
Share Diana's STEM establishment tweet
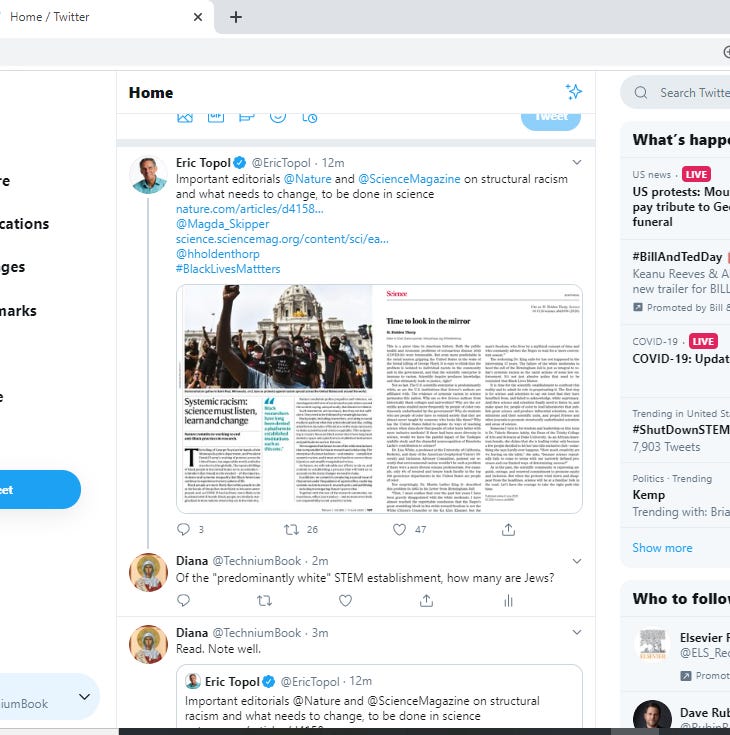(426, 600)
